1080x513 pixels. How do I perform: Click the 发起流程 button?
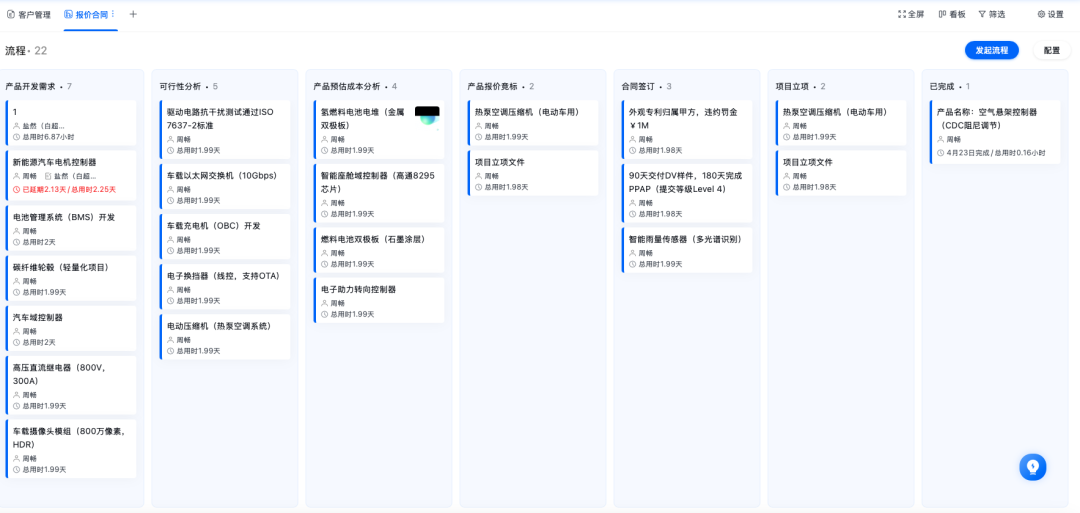[x=991, y=50]
